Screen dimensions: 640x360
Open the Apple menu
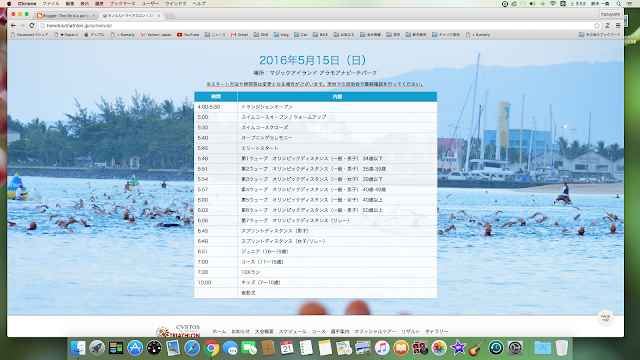point(9,3)
